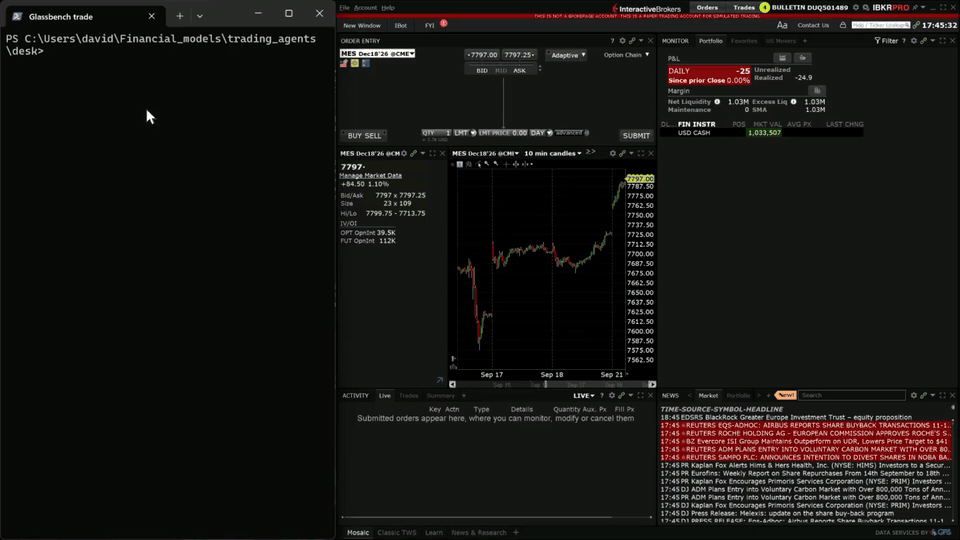The image size is (960, 540).
Task: Open quote details panel settings gear
Action: 404,154
